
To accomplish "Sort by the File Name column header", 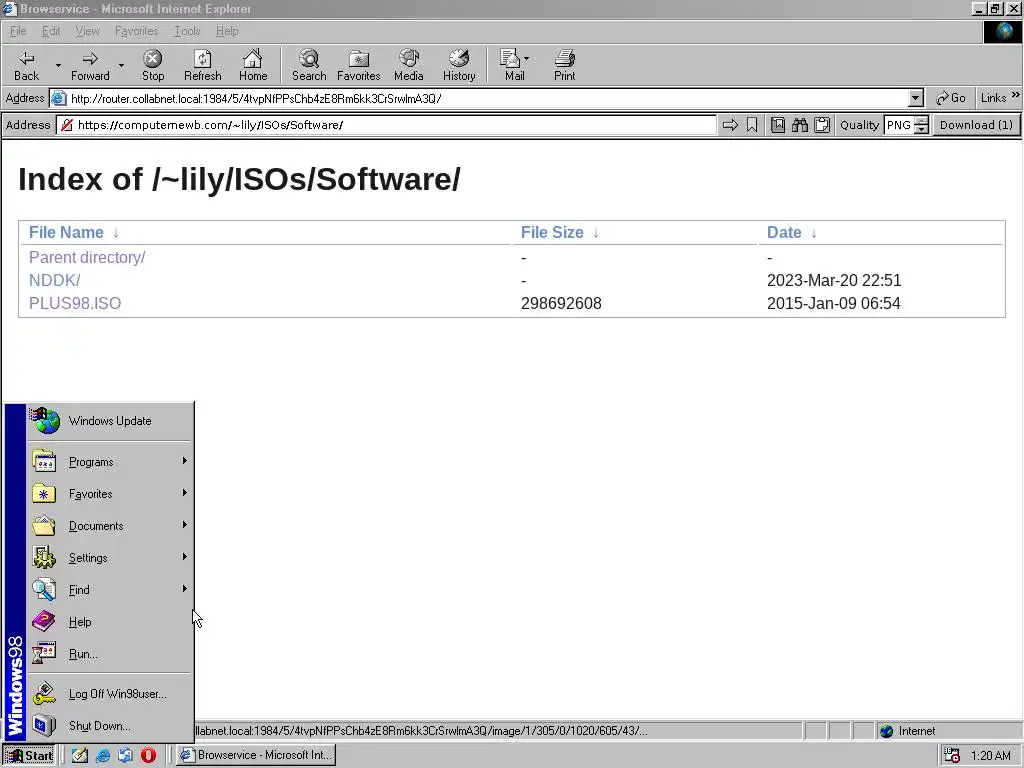I will pos(66,232).
